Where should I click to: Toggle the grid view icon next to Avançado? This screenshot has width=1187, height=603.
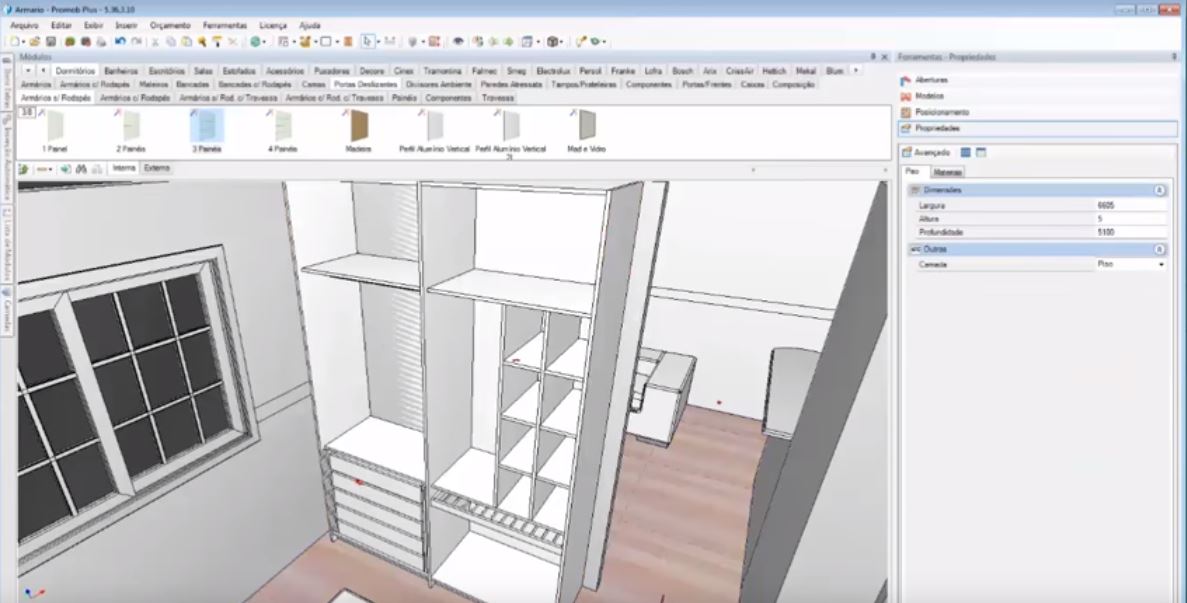click(x=965, y=152)
